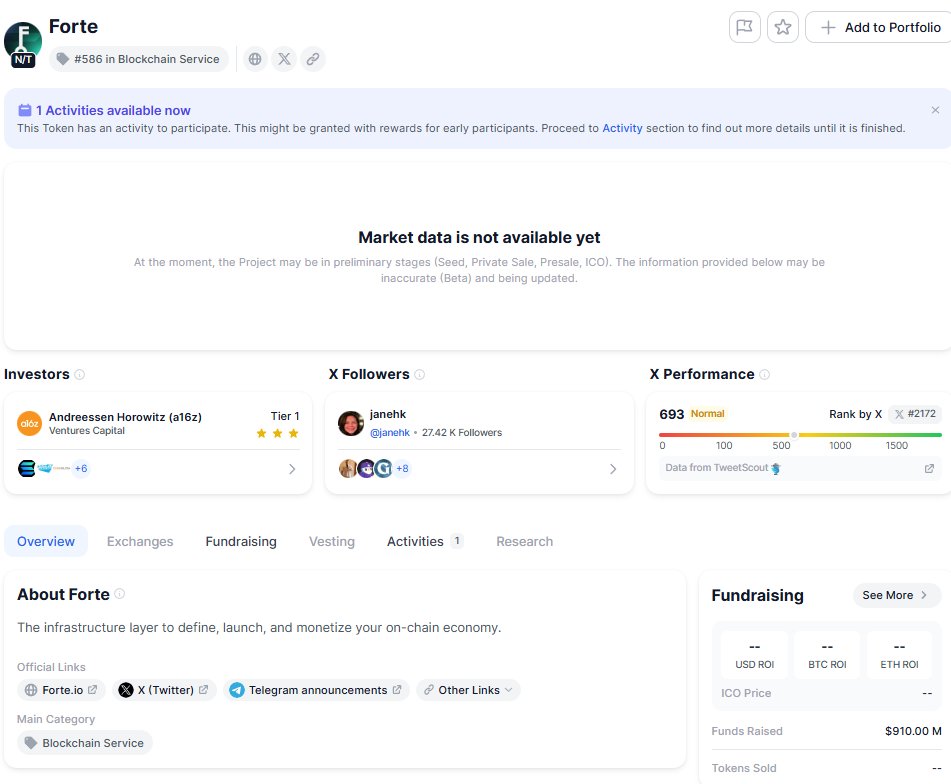Click the ETH ROI card
This screenshot has height=784, width=951.
[x=899, y=655]
